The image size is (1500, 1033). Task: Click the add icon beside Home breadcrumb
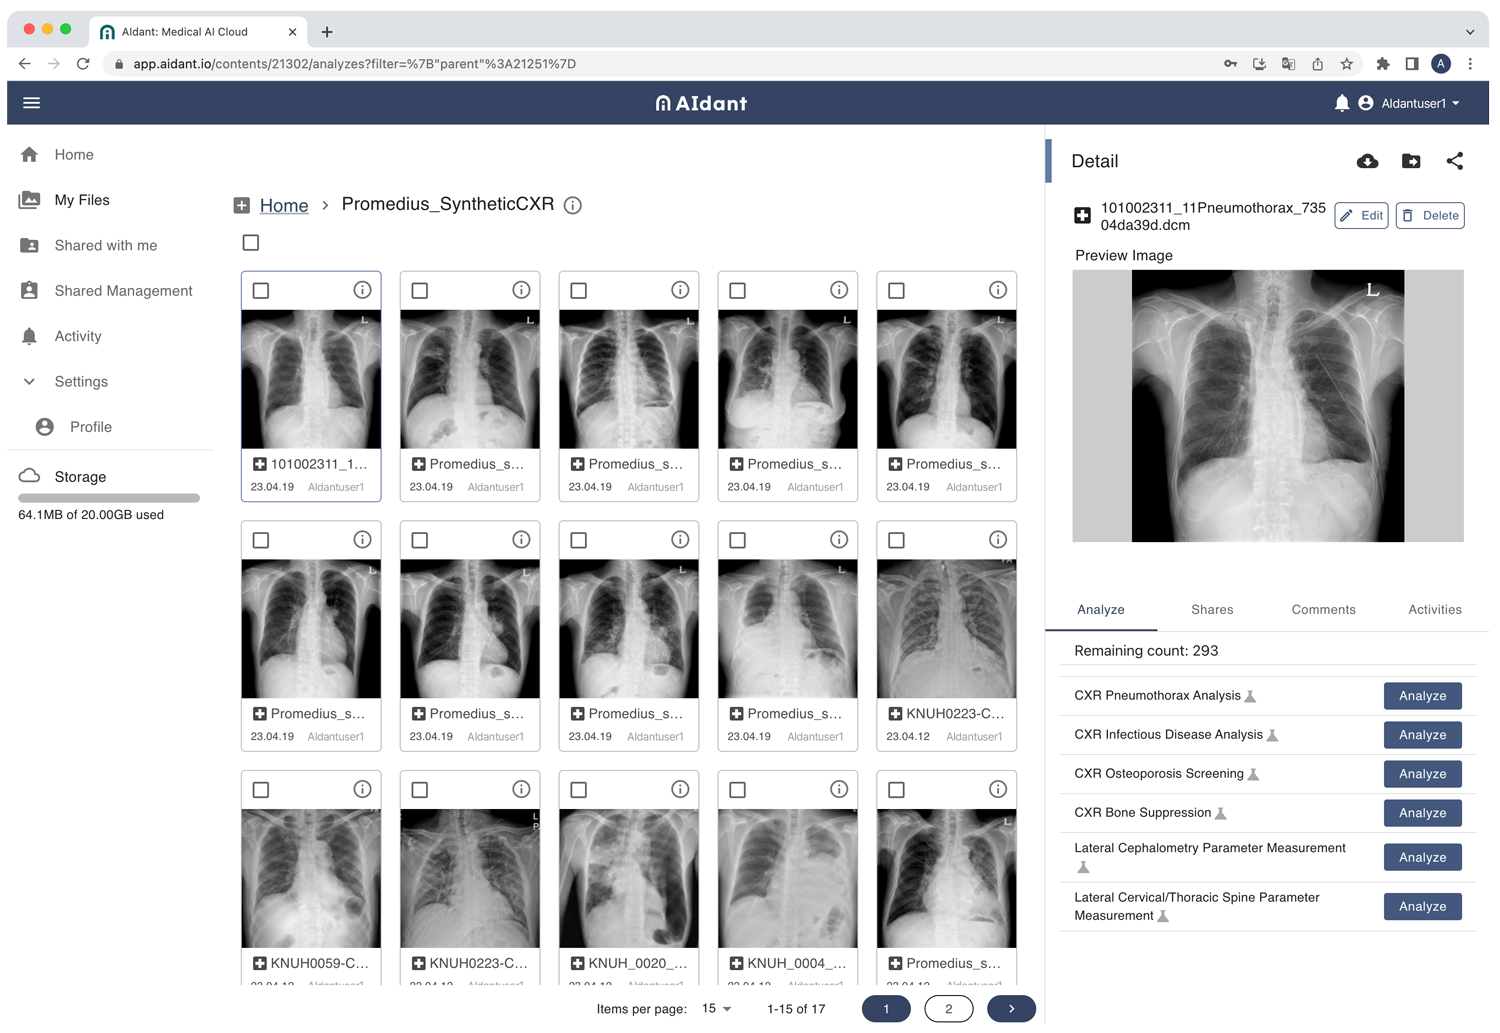coord(242,205)
